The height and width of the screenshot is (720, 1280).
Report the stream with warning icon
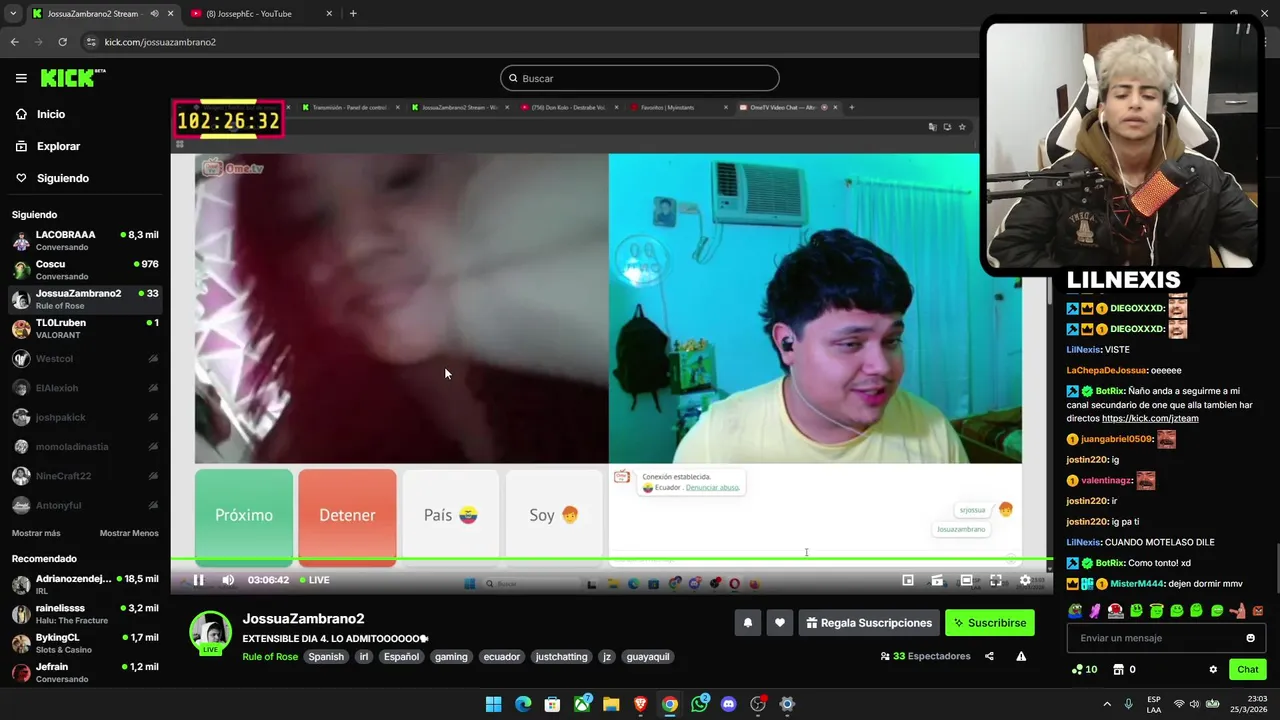pyautogui.click(x=1021, y=656)
